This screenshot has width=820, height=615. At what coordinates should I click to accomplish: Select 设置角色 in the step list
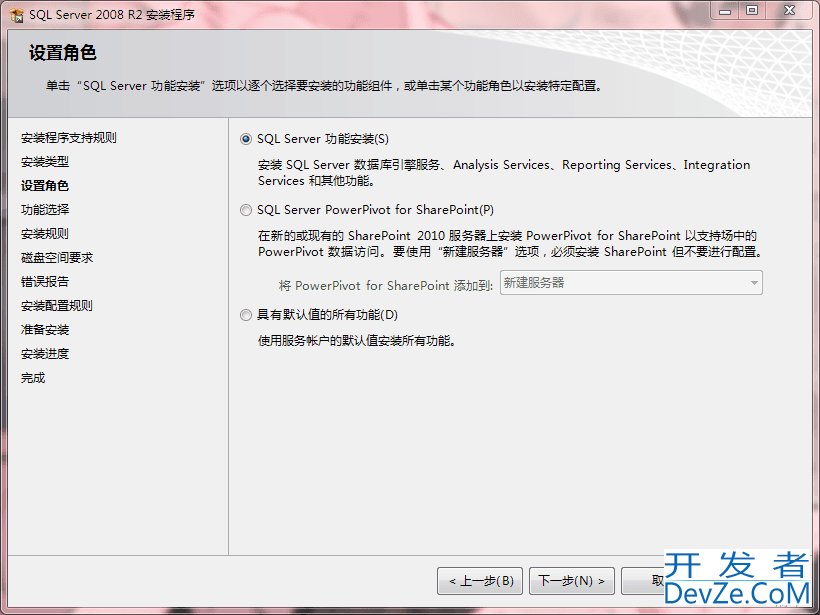pos(45,186)
